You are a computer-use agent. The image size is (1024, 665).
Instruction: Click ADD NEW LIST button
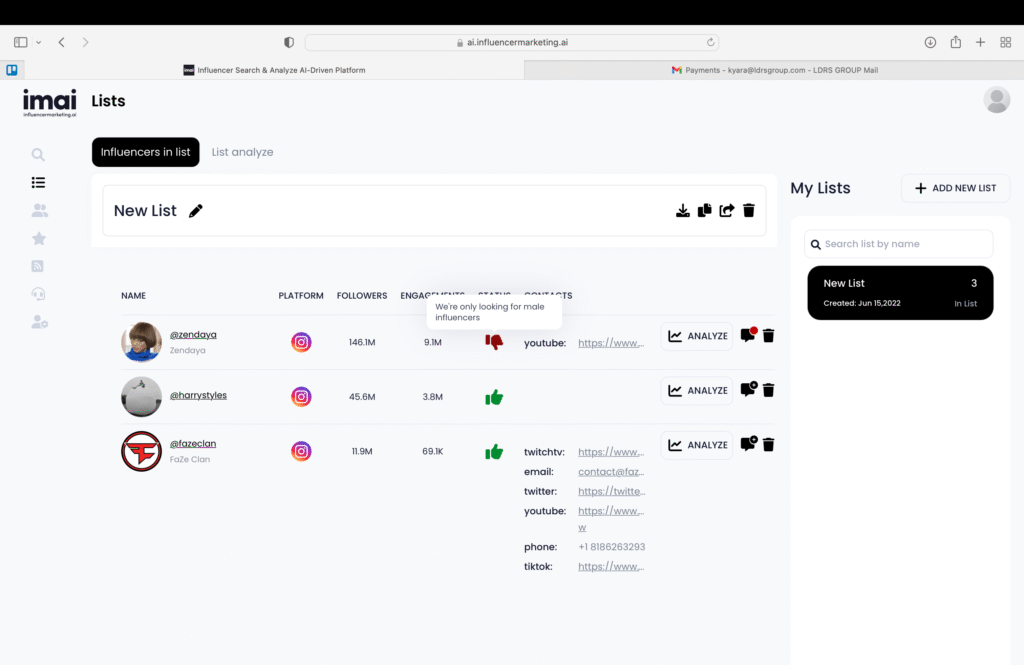pos(955,188)
